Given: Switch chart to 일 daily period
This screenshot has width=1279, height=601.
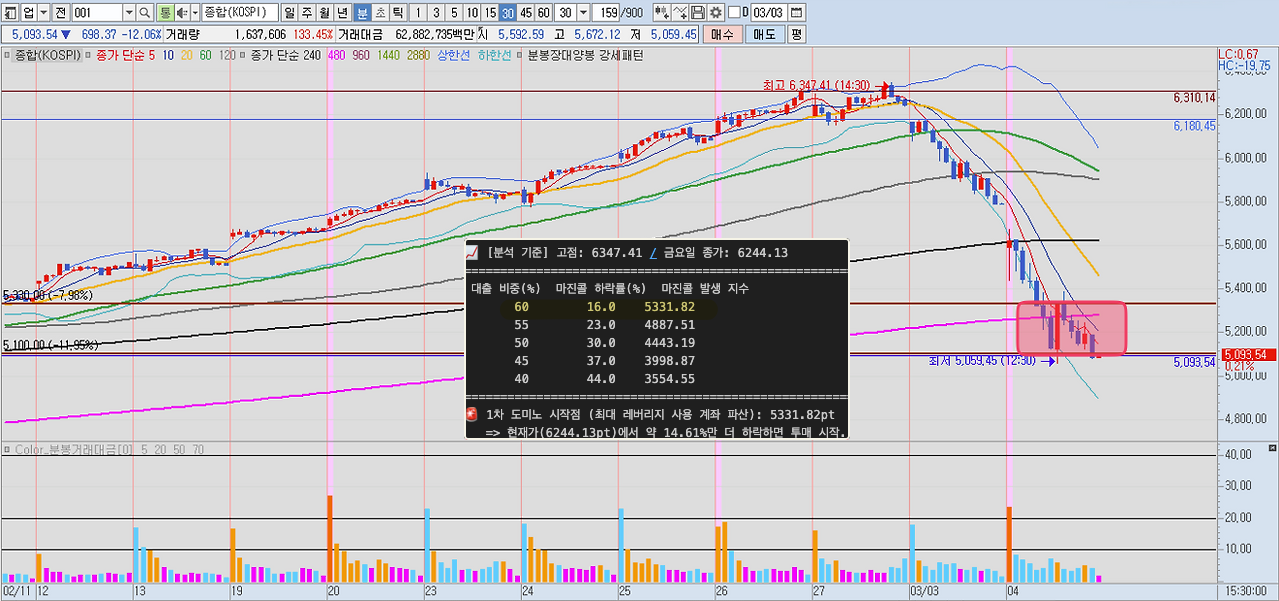Looking at the screenshot, I should (289, 13).
